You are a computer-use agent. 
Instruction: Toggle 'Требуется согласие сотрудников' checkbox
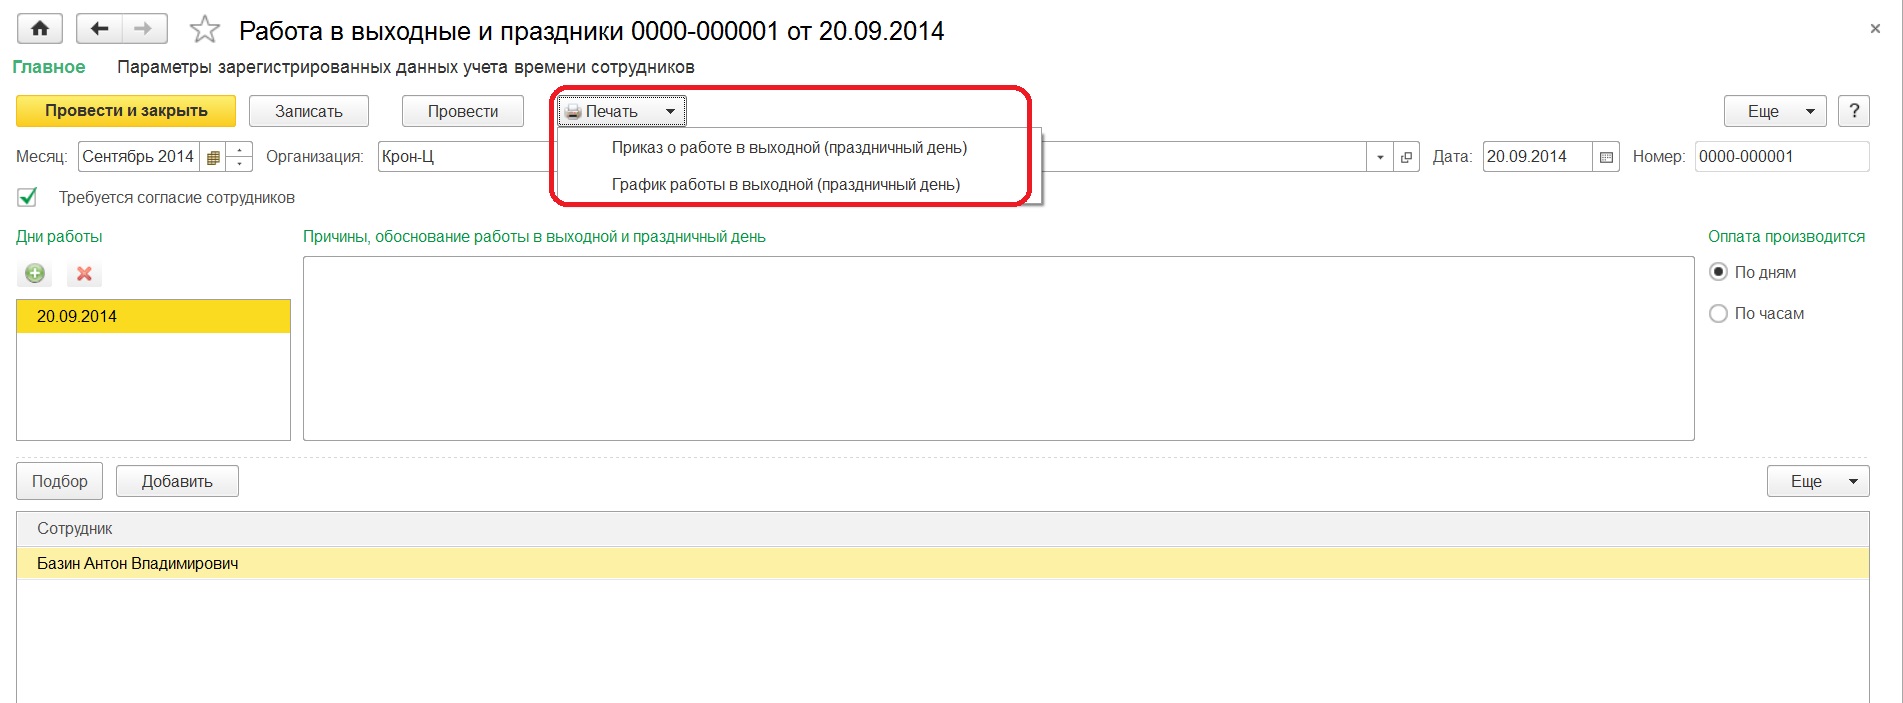click(x=28, y=197)
